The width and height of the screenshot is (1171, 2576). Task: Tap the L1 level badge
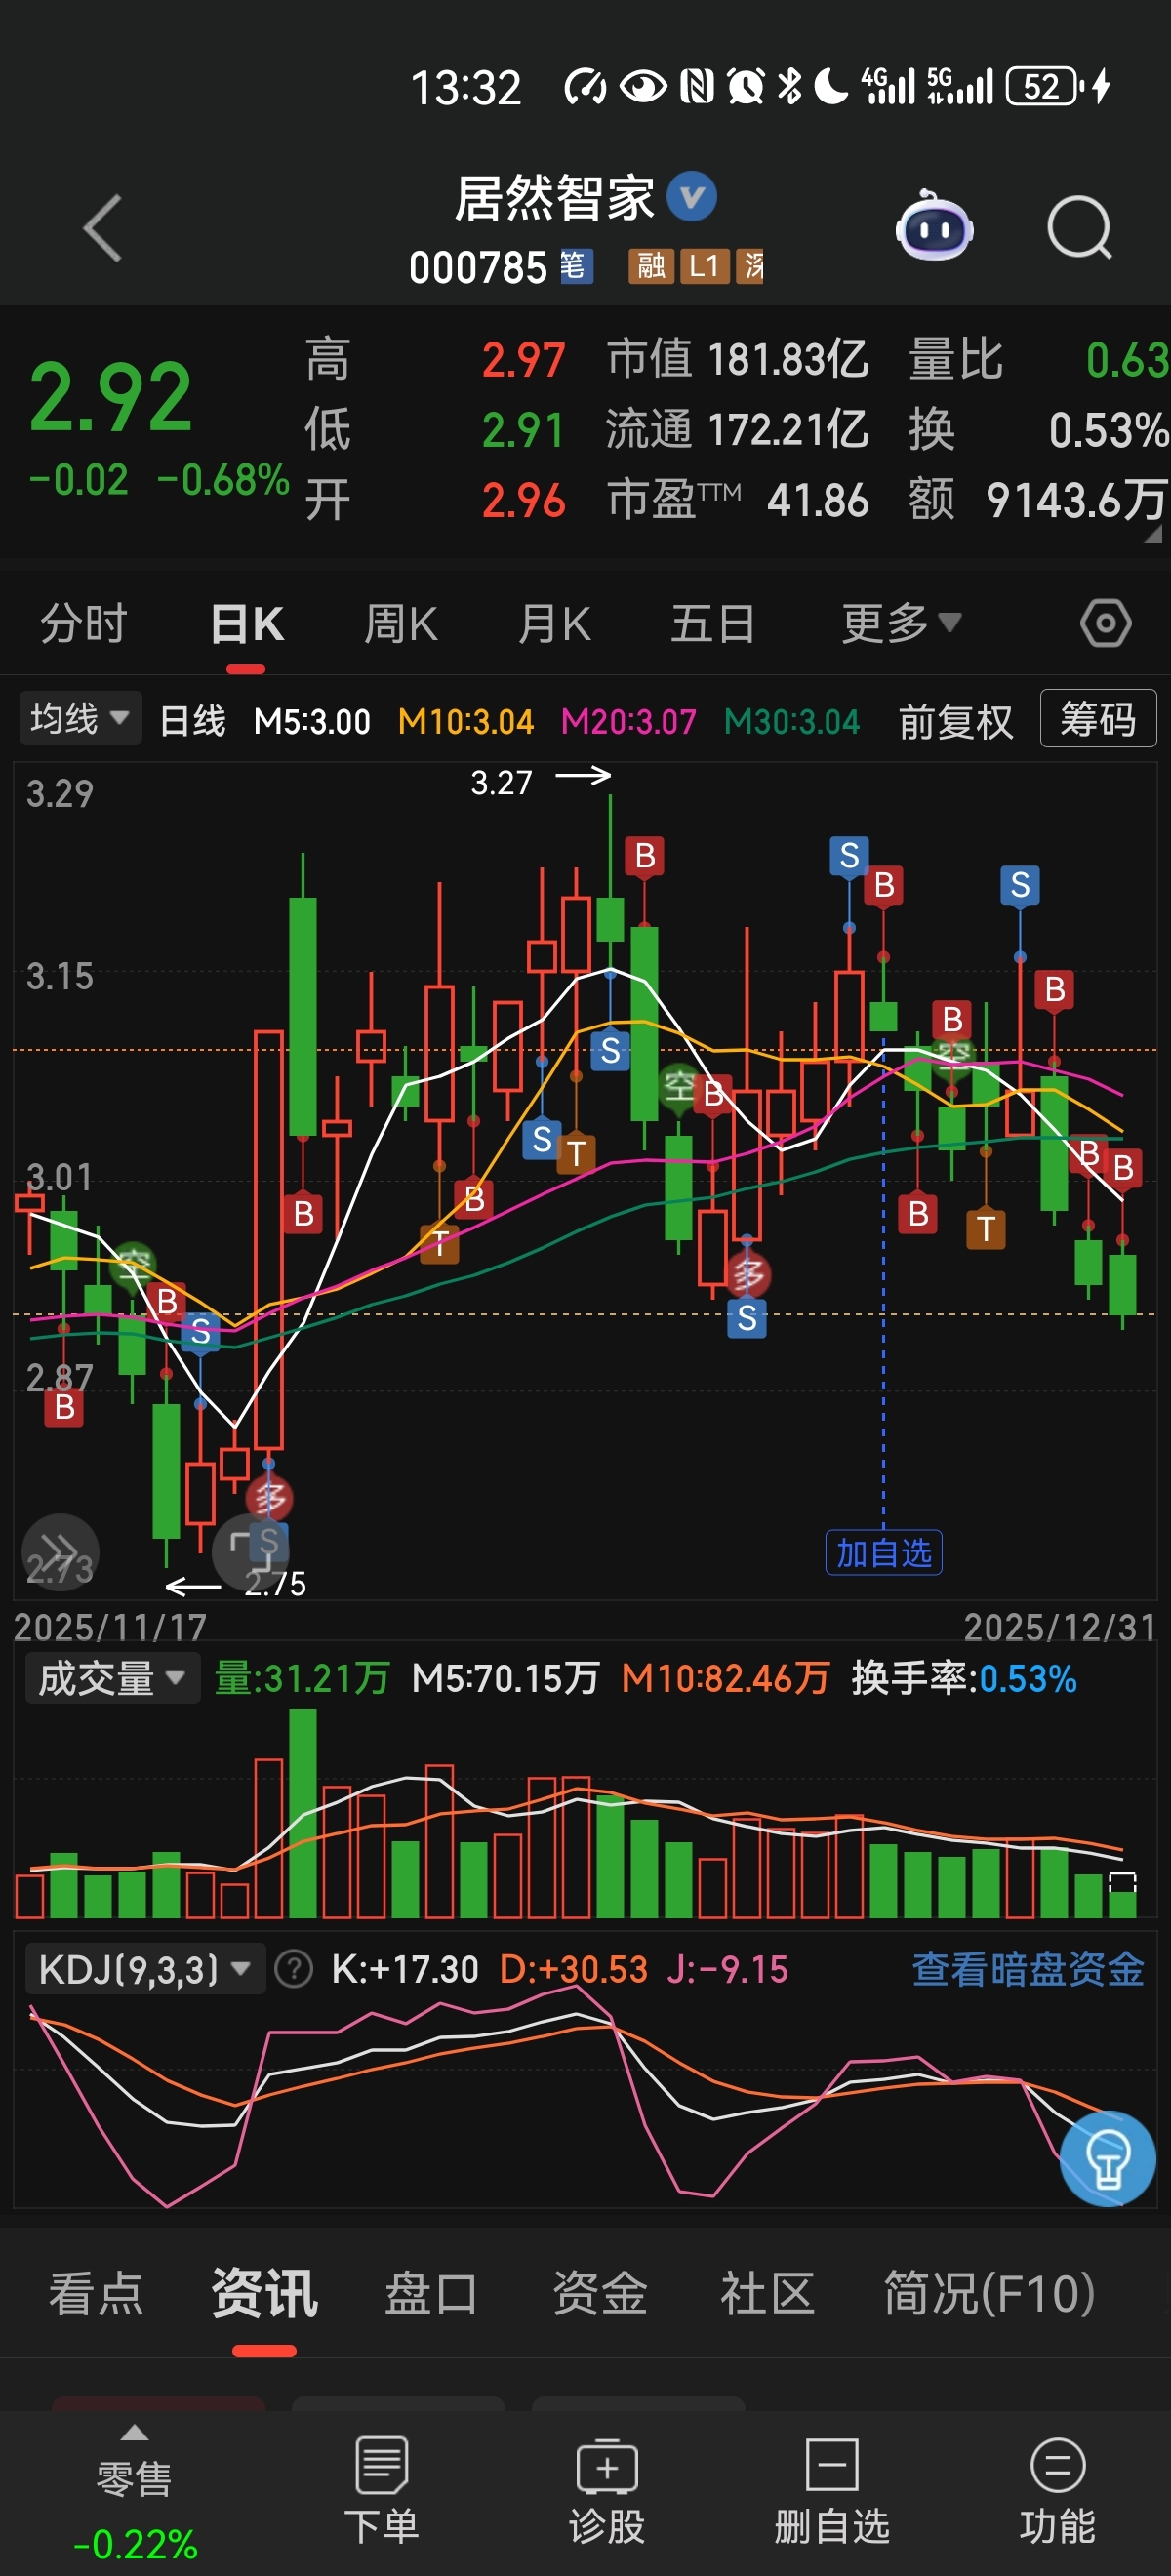point(705,266)
